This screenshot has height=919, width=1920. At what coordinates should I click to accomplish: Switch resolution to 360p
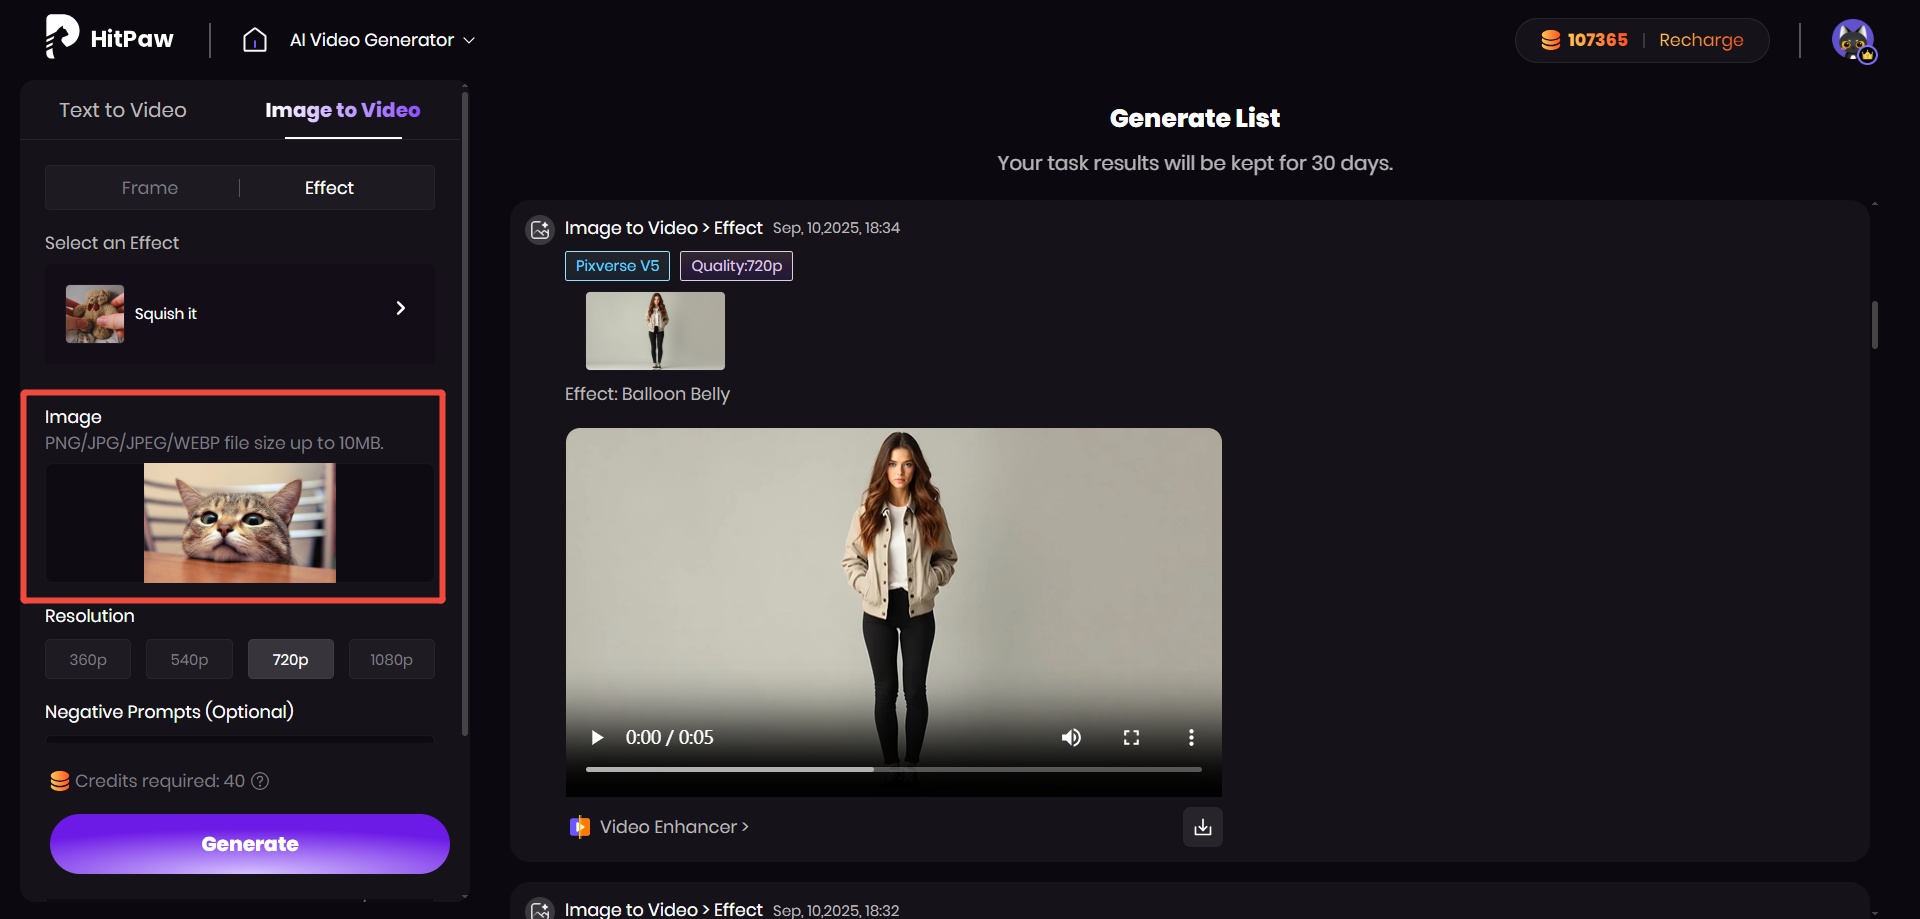87,659
